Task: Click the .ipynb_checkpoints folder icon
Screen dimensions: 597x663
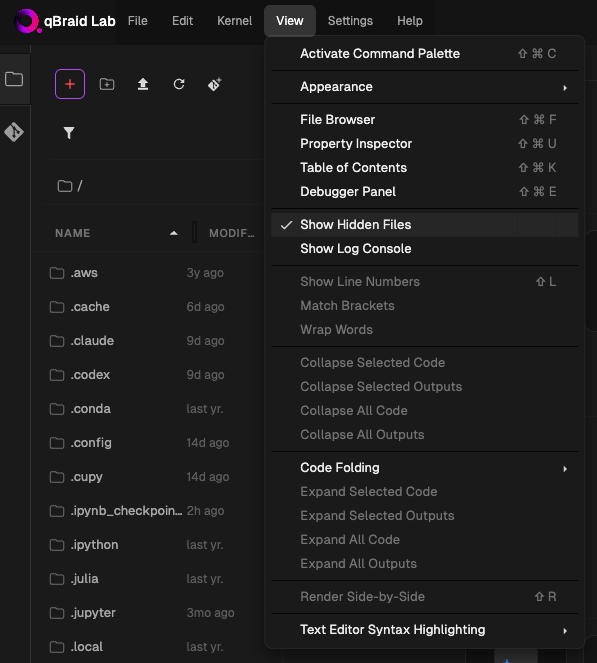Action: point(57,511)
